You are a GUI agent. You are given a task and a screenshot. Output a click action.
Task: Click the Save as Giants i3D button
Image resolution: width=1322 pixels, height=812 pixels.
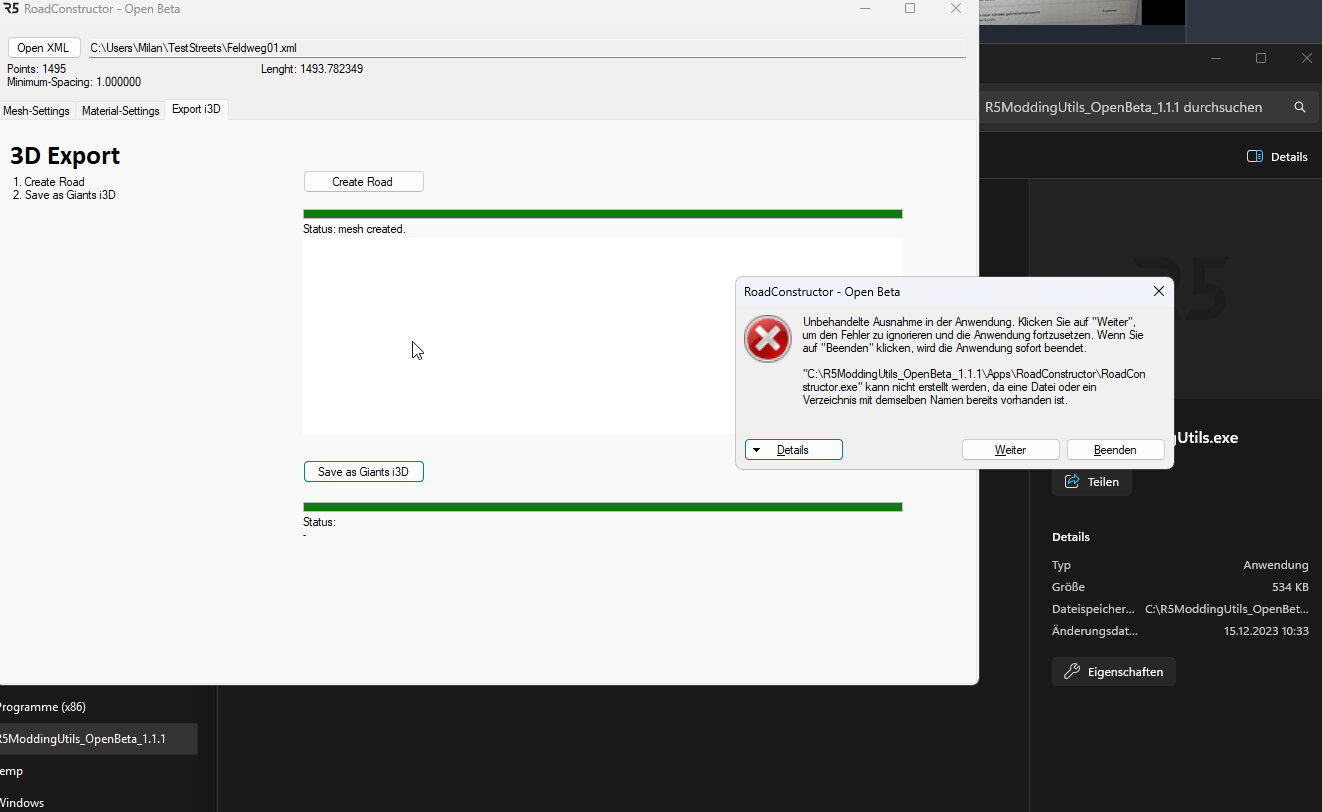click(x=363, y=472)
